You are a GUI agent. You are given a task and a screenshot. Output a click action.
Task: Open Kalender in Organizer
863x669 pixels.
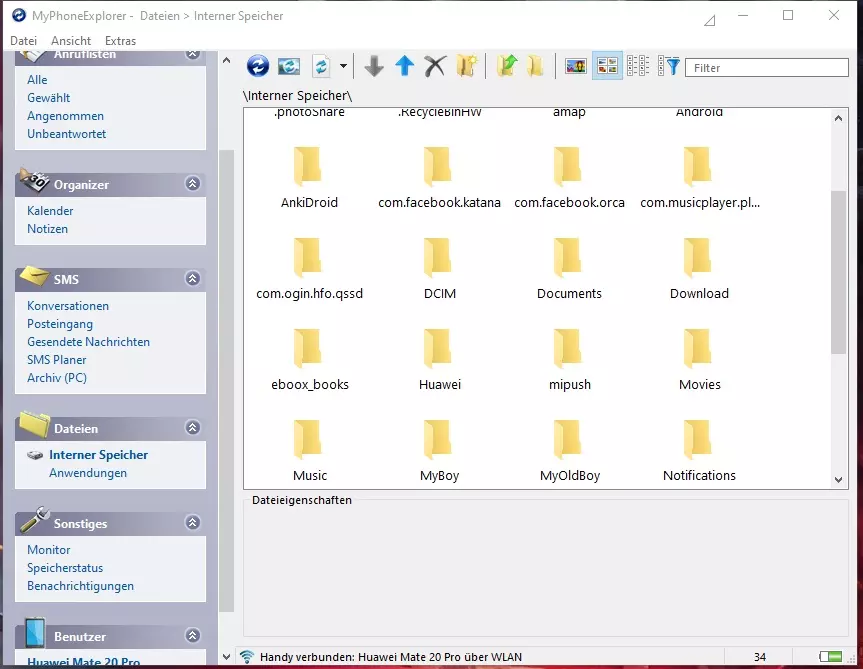50,211
